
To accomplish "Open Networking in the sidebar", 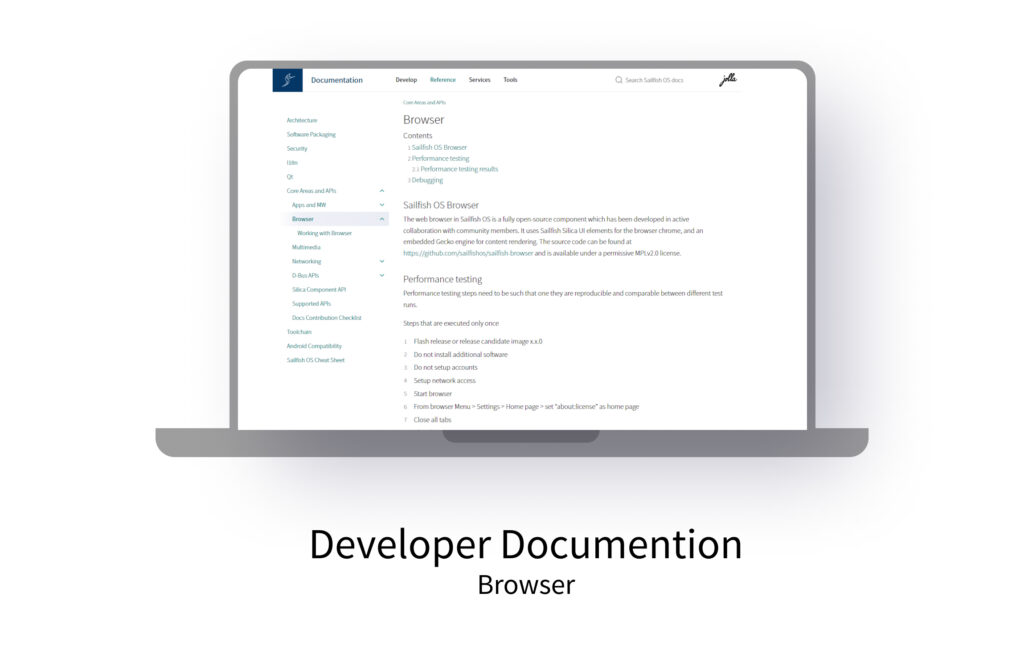I will click(x=306, y=261).
